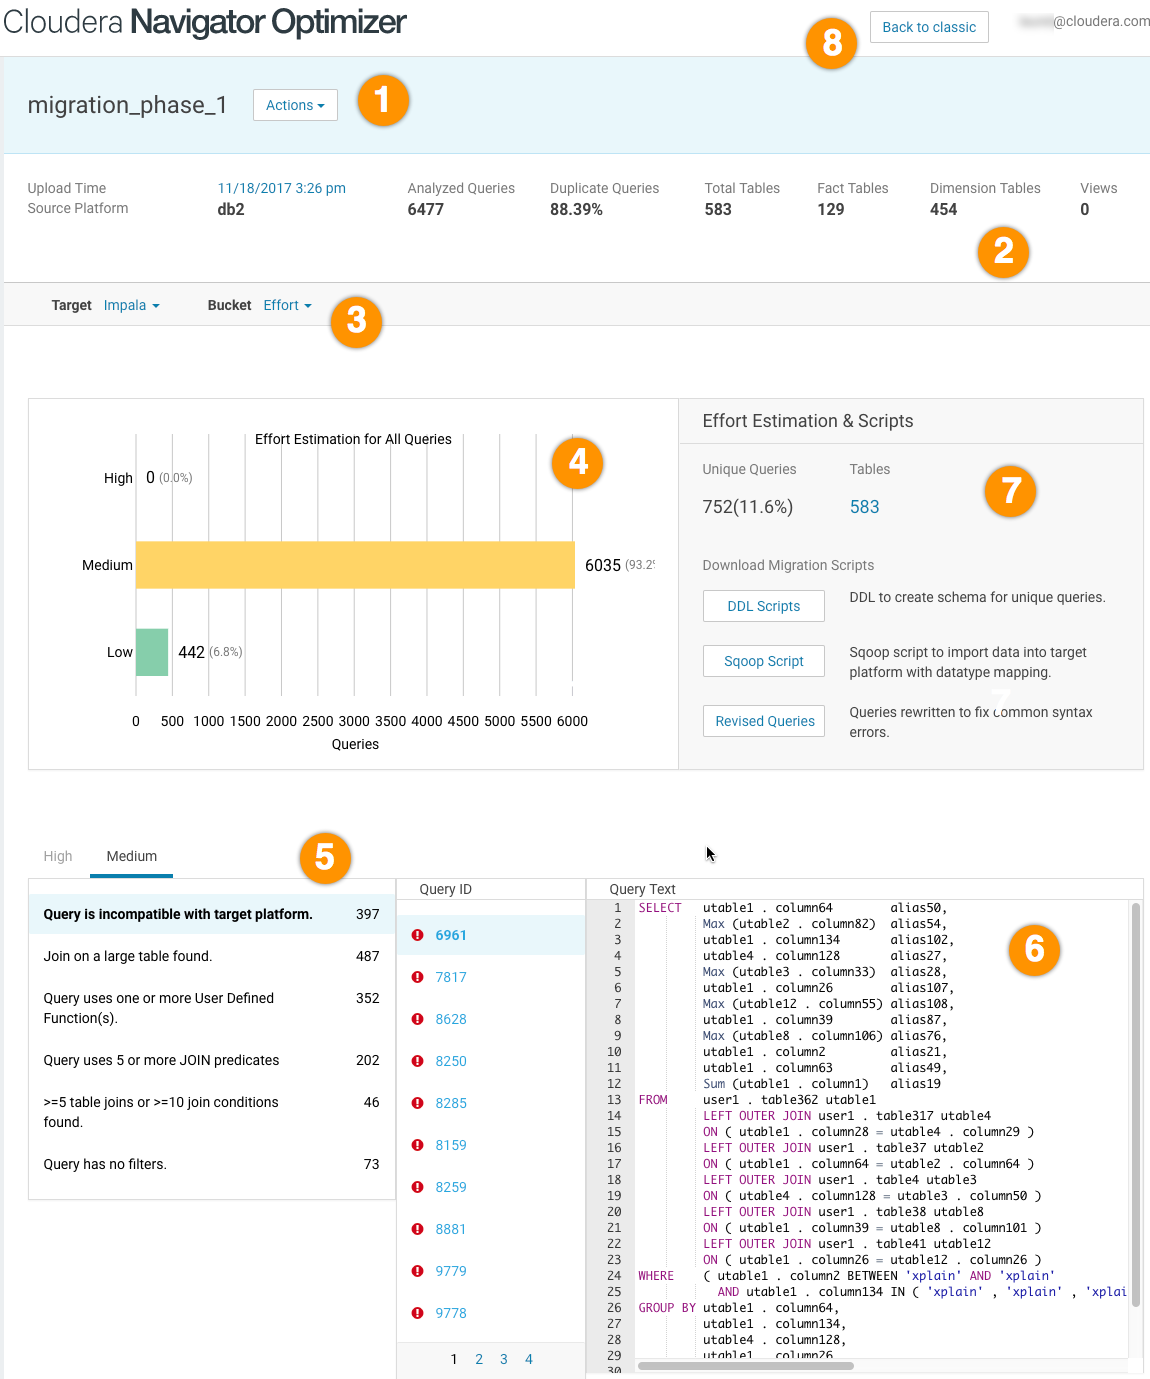Go to page 3 of query IDs

504,1359
